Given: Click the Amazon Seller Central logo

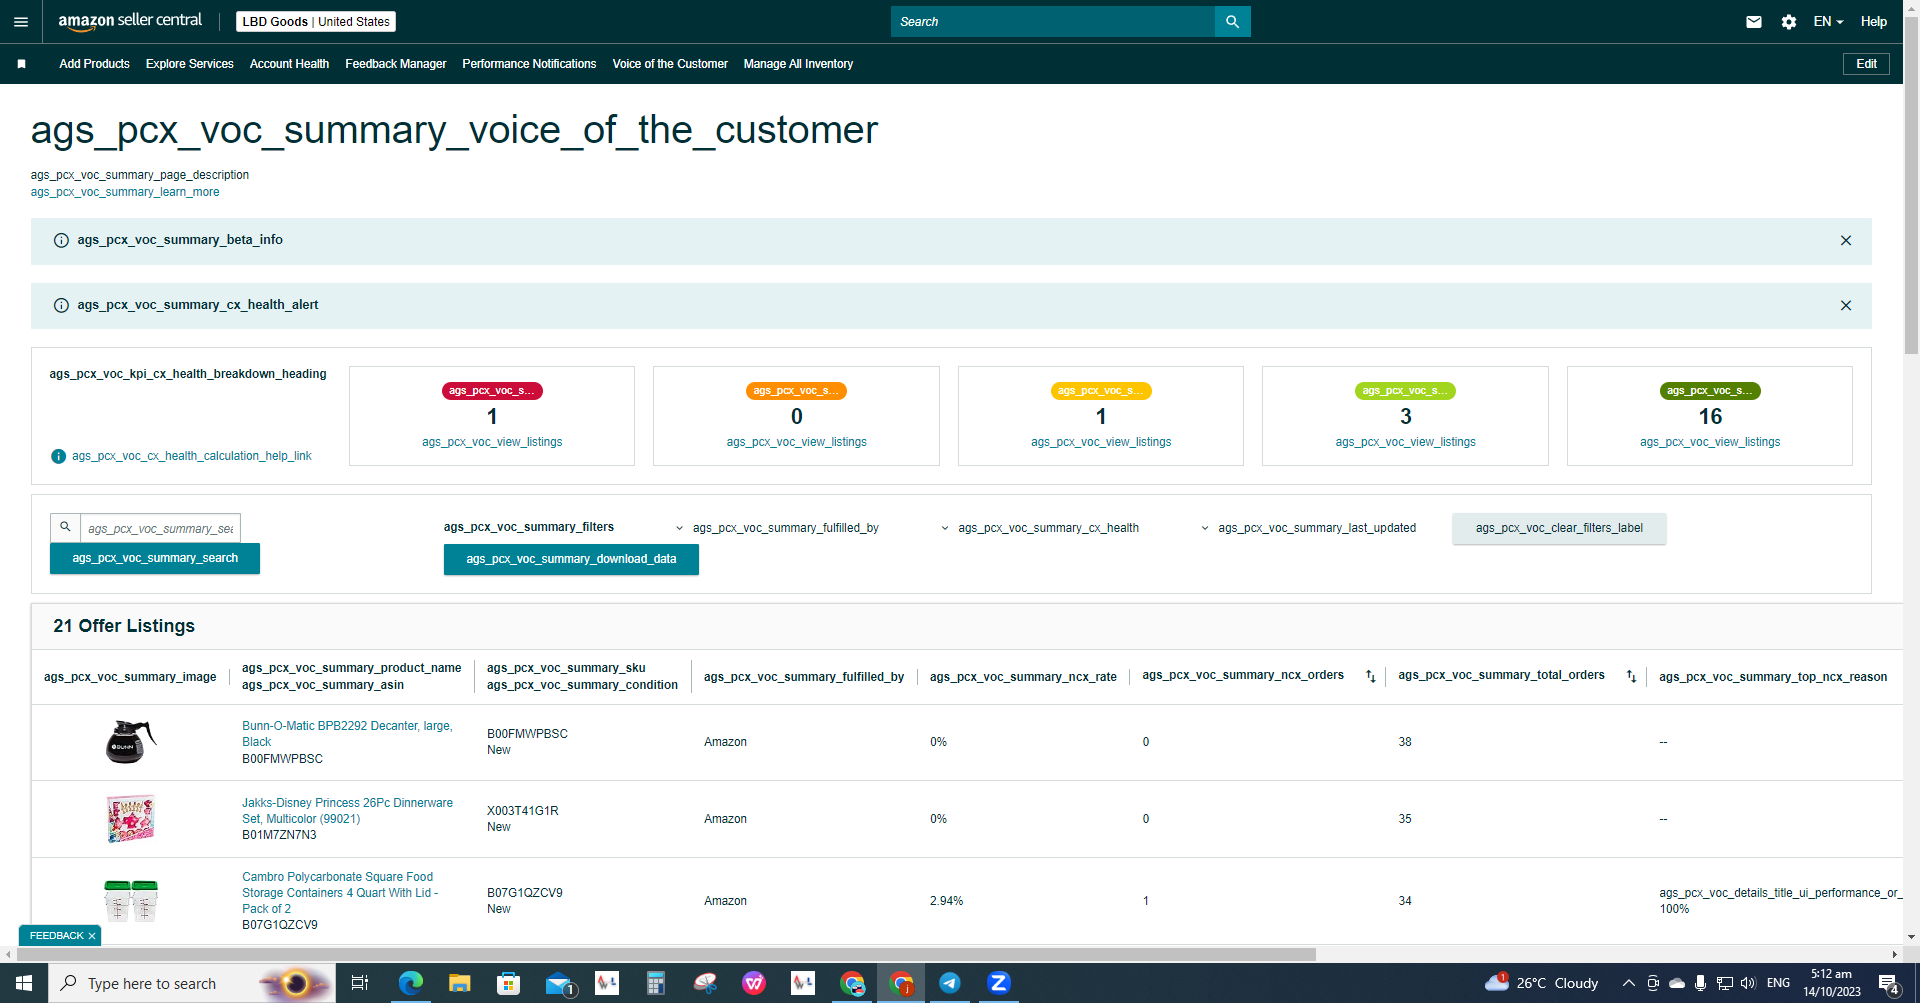Looking at the screenshot, I should (x=130, y=21).
